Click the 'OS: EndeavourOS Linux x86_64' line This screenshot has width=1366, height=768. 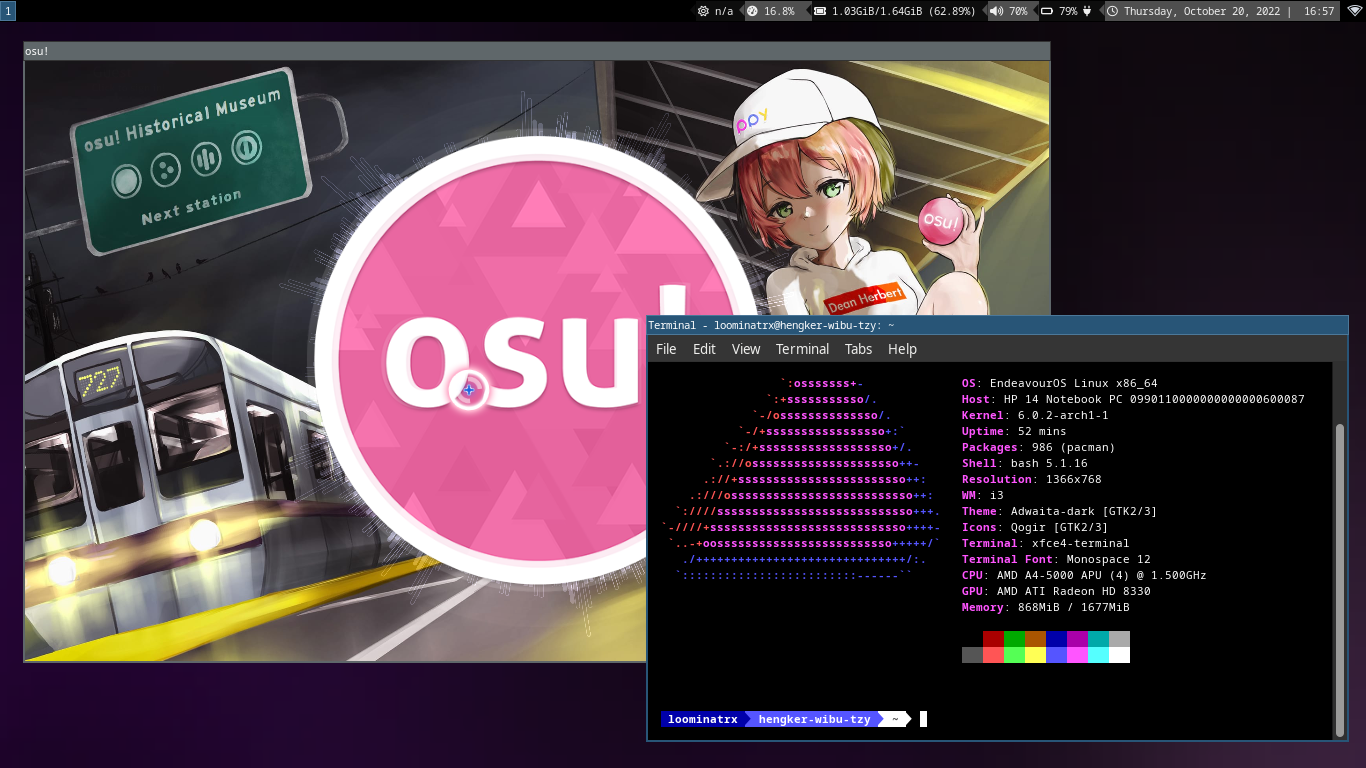(1059, 383)
